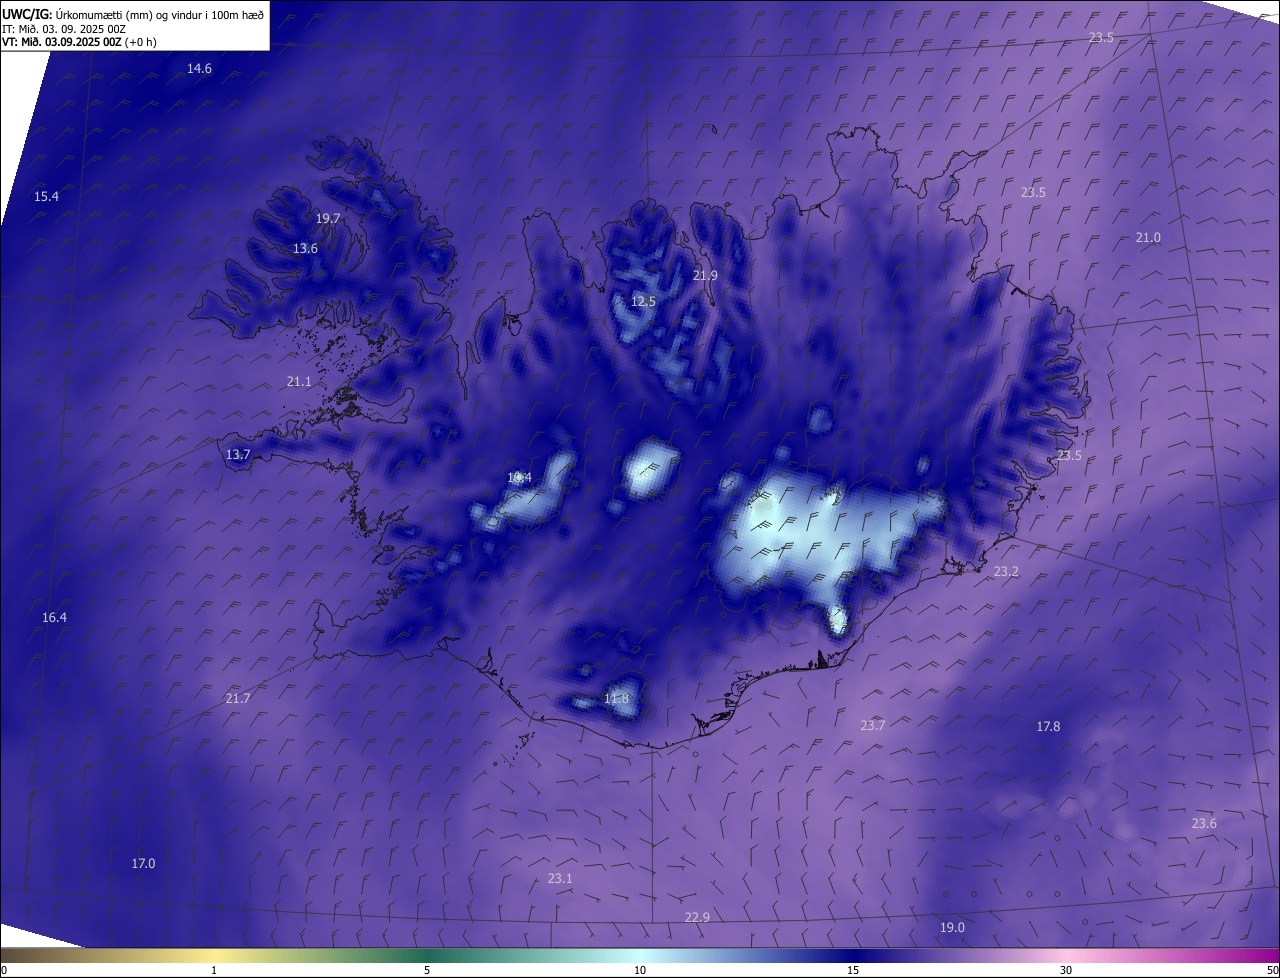Click the 23.6 value label
Image resolution: width=1280 pixels, height=978 pixels.
point(1204,824)
